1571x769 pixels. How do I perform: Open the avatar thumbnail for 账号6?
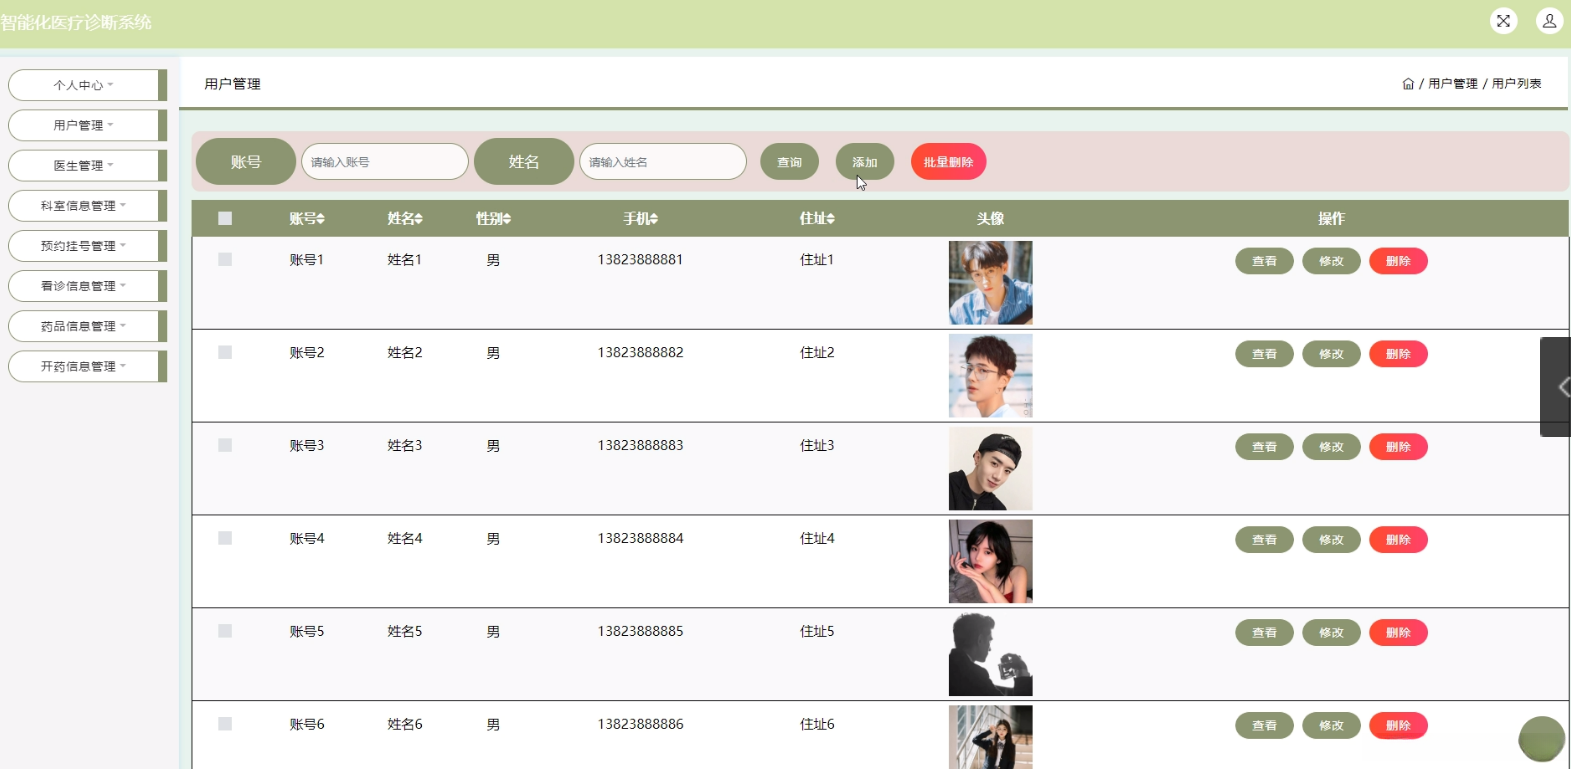coord(991,737)
